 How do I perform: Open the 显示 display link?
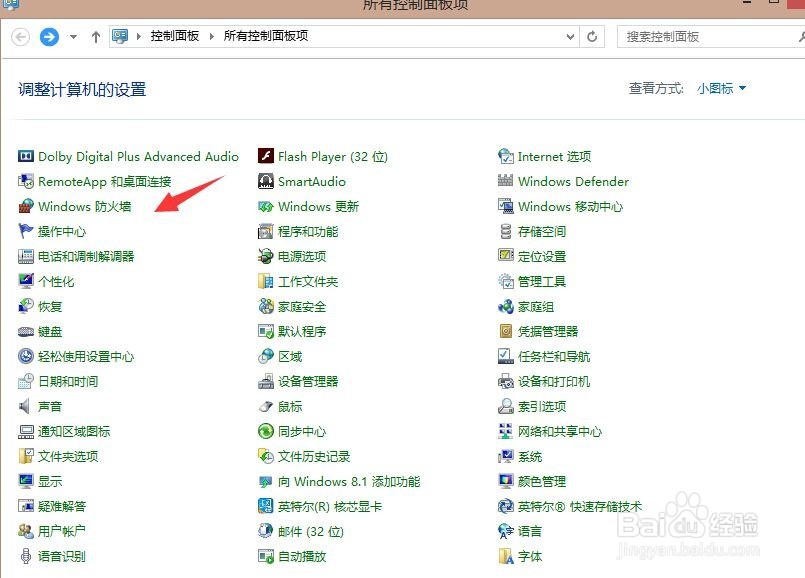(50, 481)
